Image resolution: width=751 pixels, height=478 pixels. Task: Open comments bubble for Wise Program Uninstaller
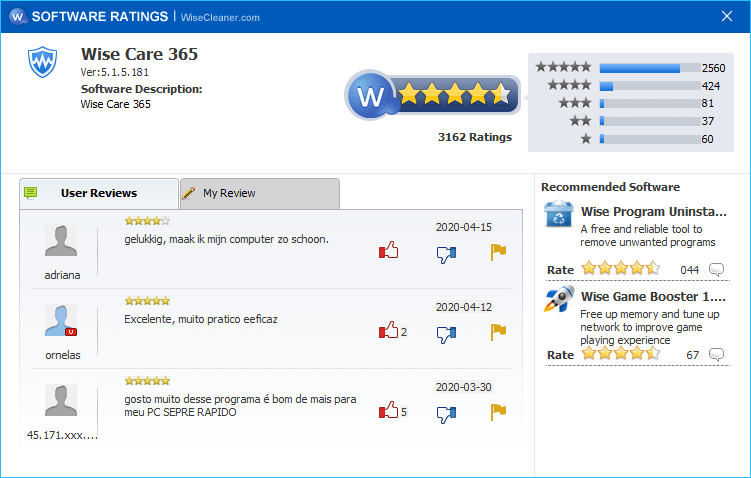click(x=717, y=270)
